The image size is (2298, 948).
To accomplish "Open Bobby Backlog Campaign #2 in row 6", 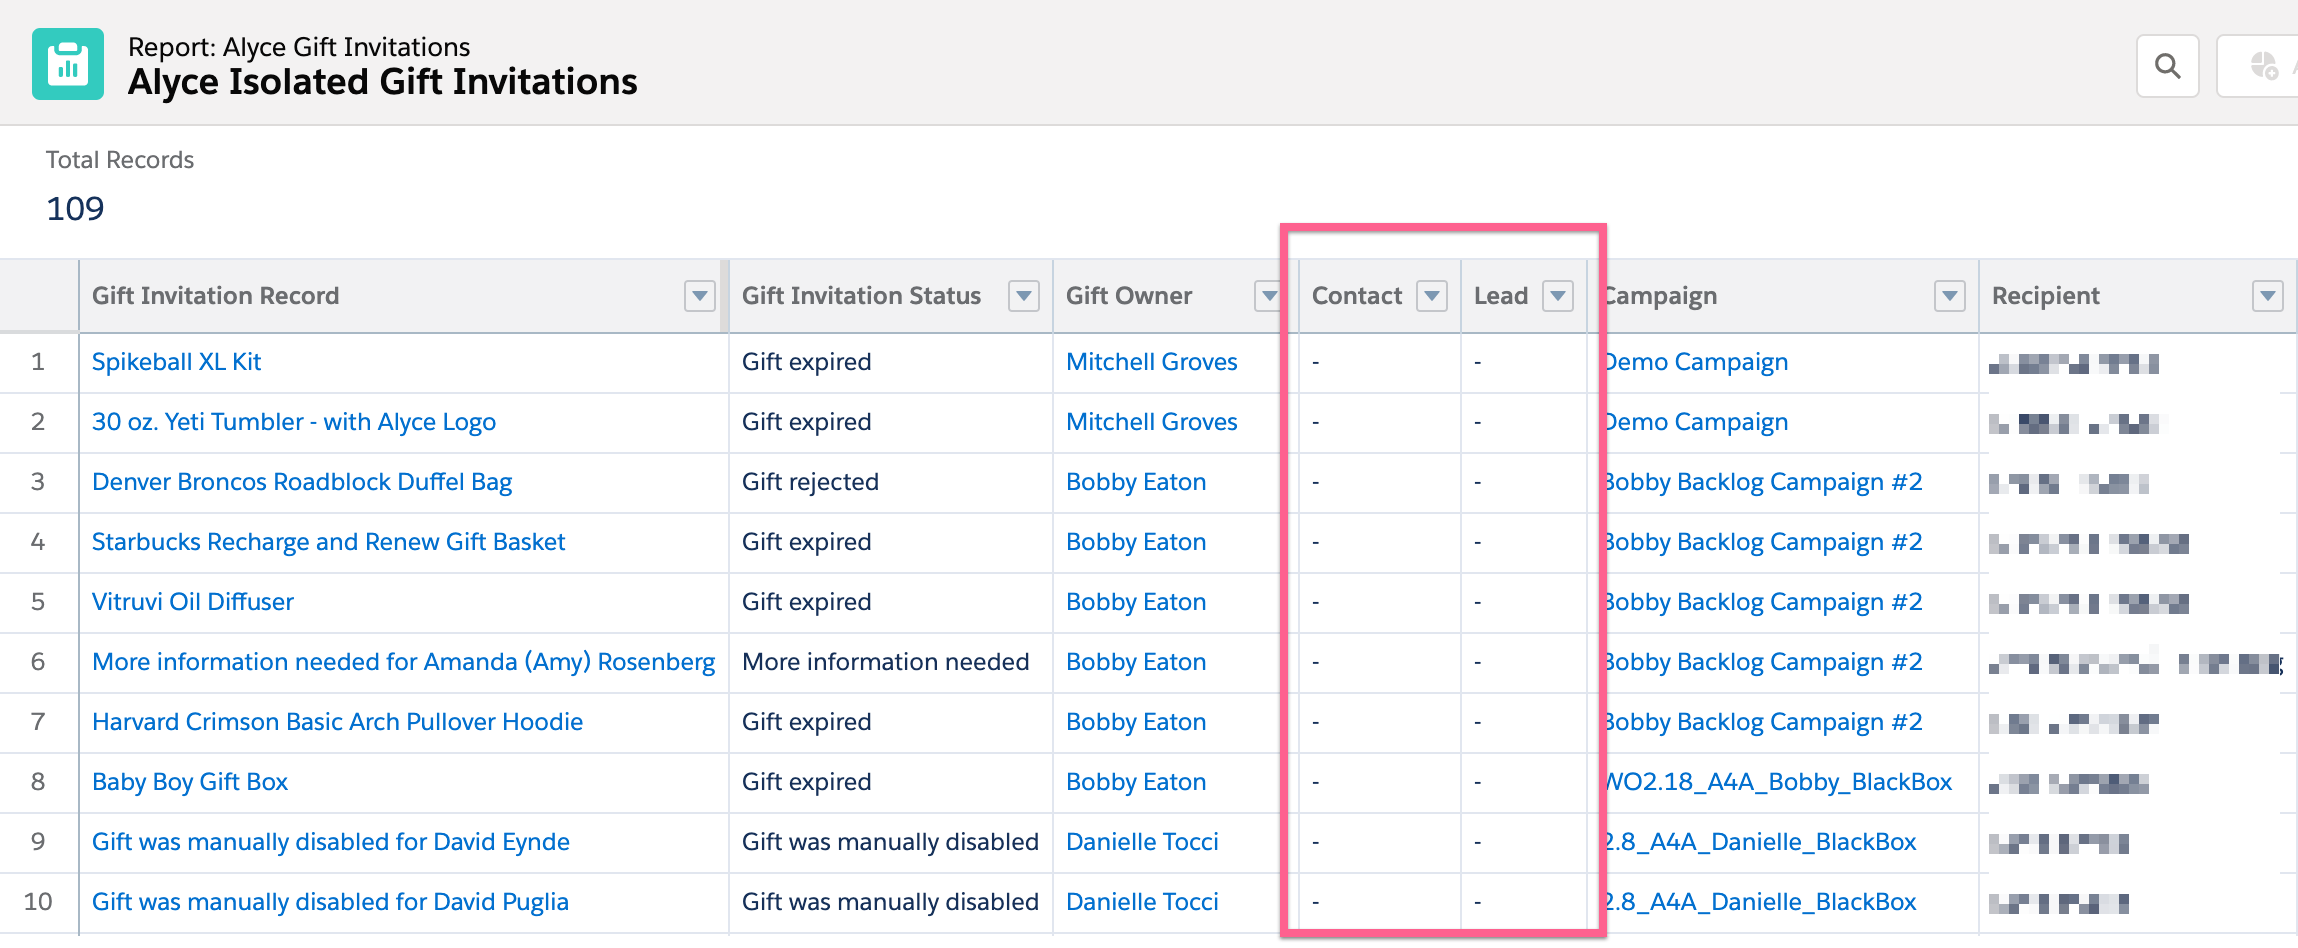I will (1763, 662).
